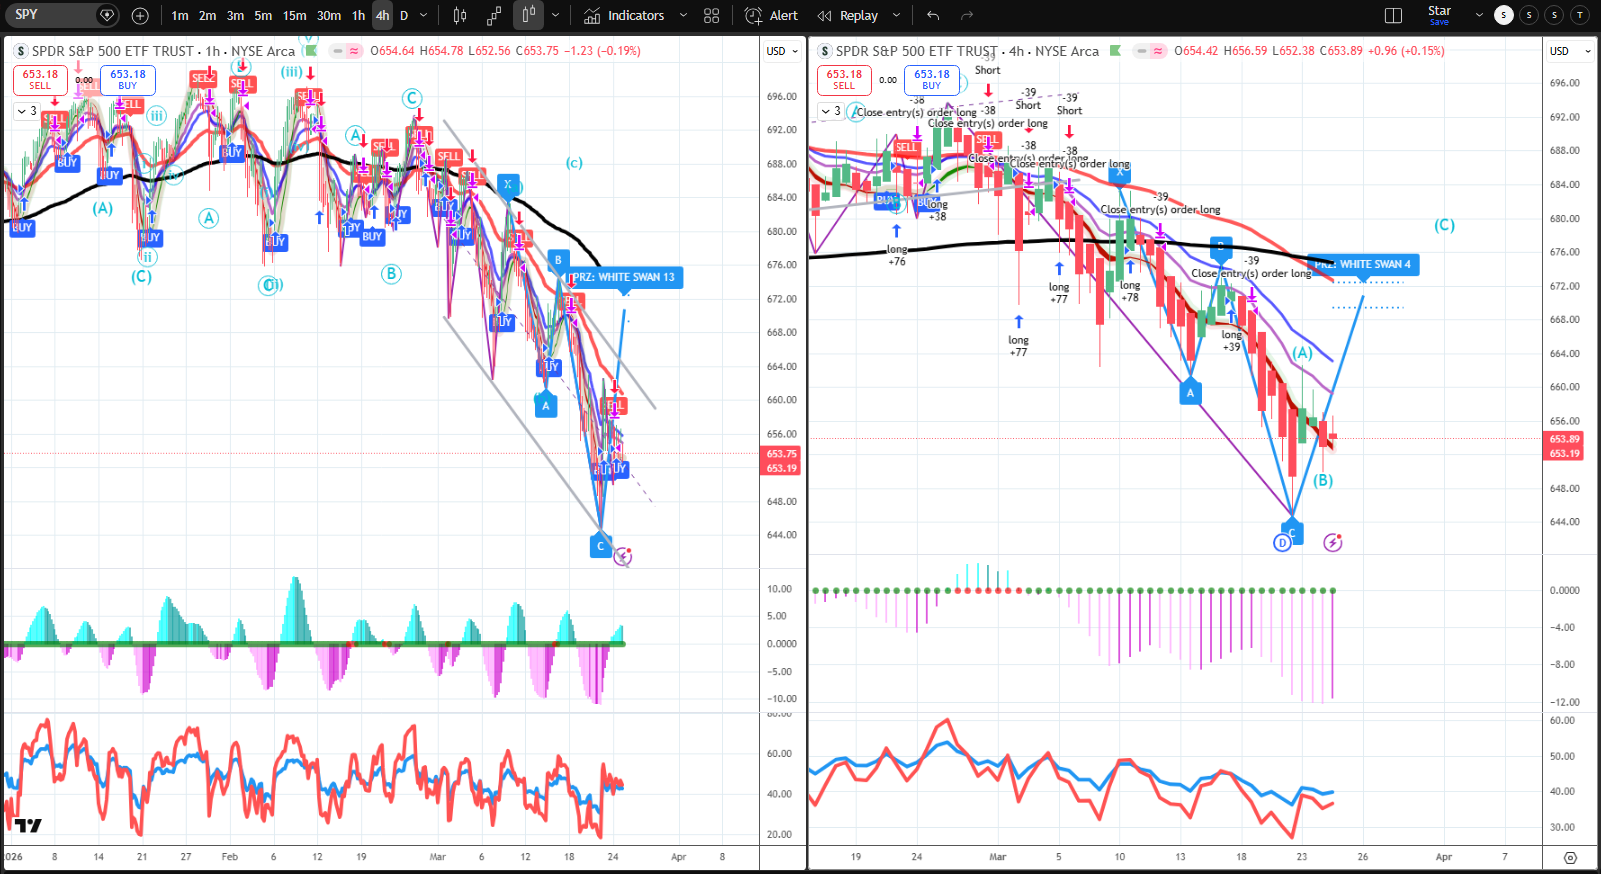Image resolution: width=1601 pixels, height=874 pixels.
Task: Select the PRZ WHITE SWAN 4 label
Action: (x=1364, y=264)
